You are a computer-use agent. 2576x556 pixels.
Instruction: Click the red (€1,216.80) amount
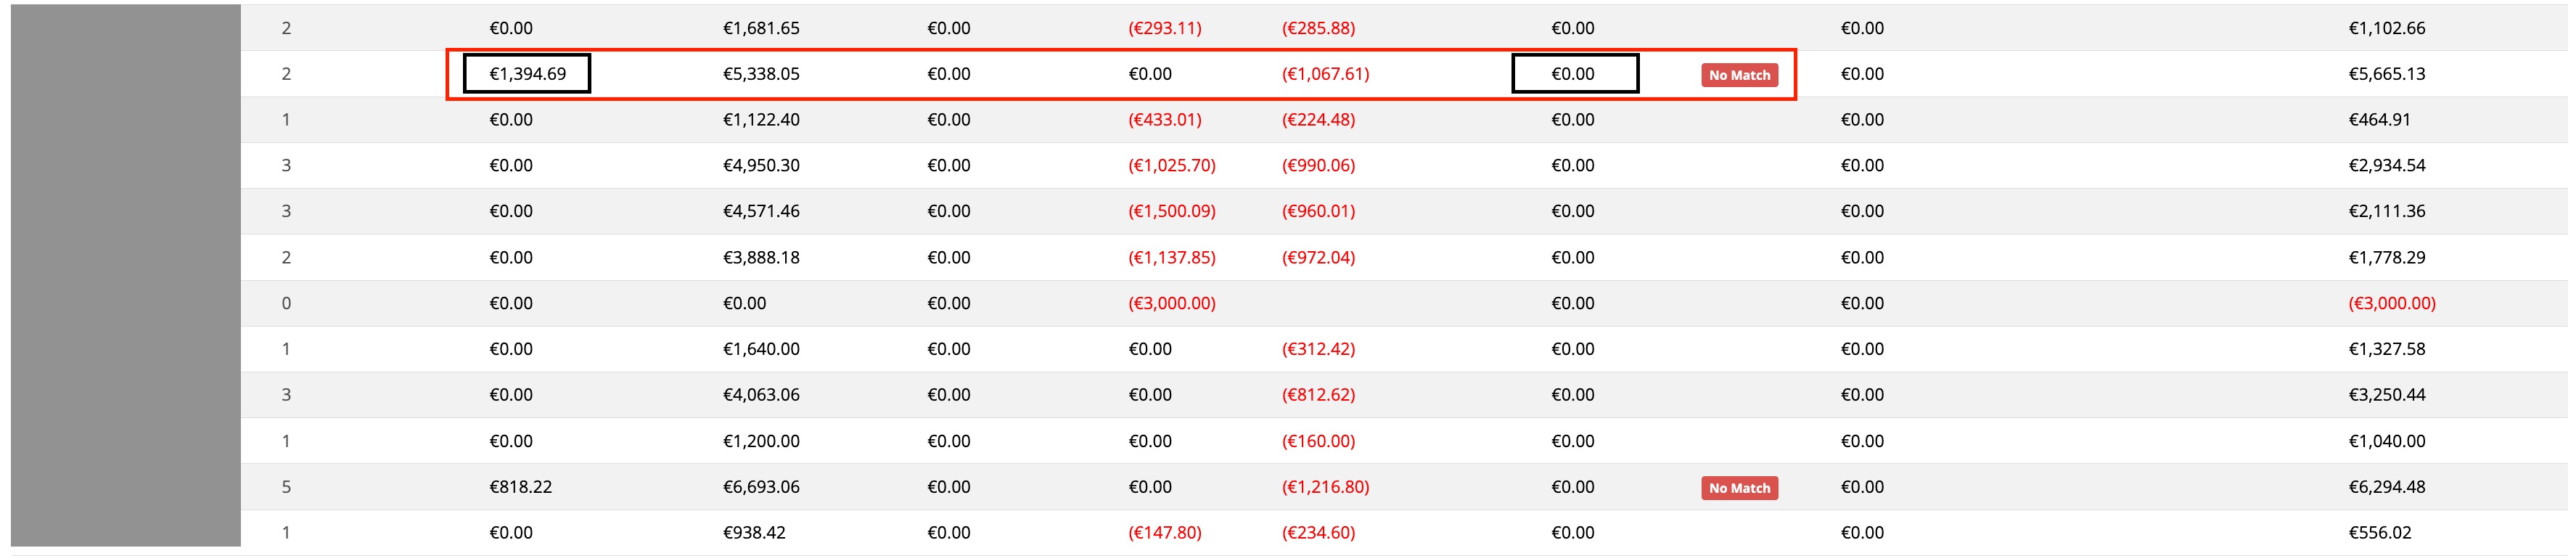click(x=1325, y=487)
